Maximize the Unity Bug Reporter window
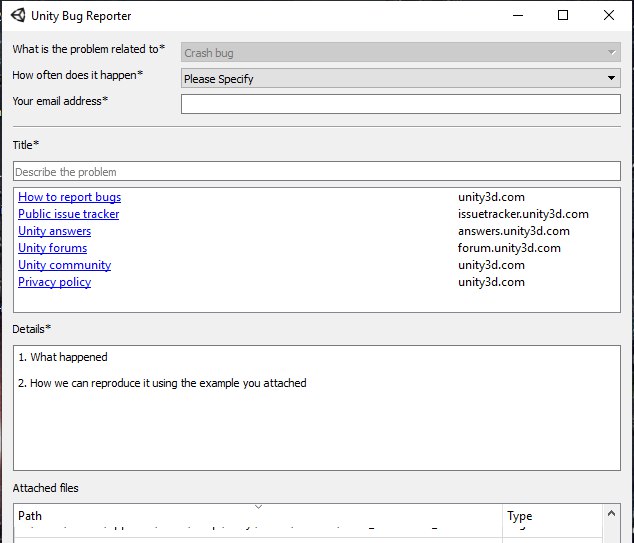This screenshot has height=543, width=634. coord(563,15)
